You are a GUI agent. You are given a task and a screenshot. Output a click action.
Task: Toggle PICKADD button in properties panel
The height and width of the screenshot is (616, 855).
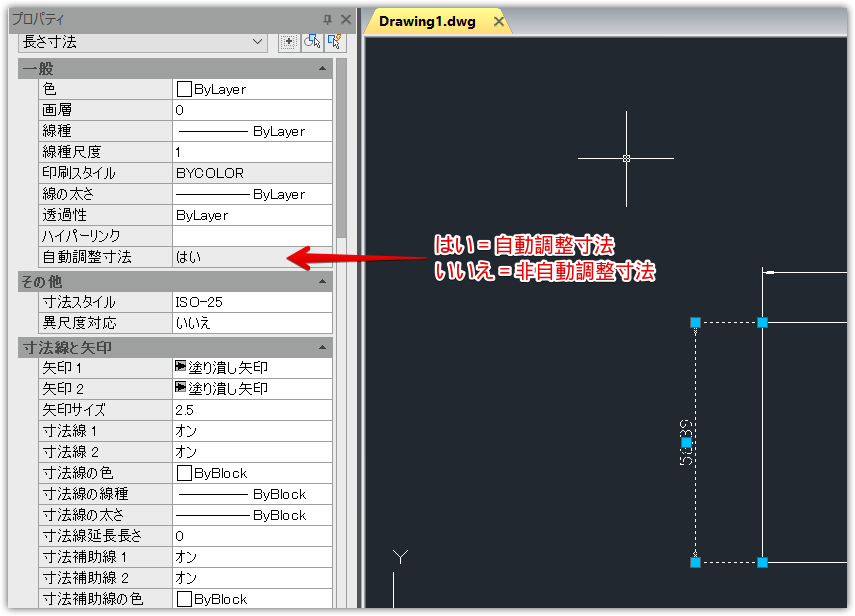point(288,41)
